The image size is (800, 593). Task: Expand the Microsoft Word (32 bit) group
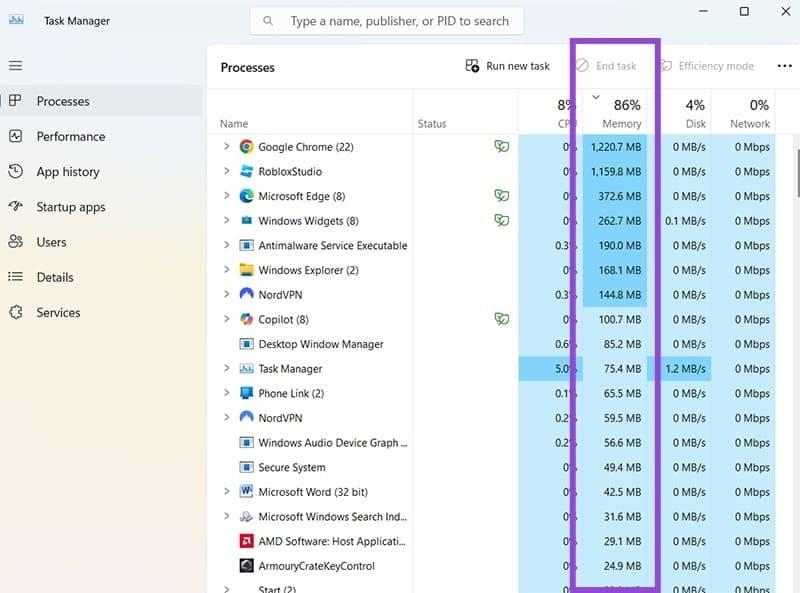coord(227,491)
